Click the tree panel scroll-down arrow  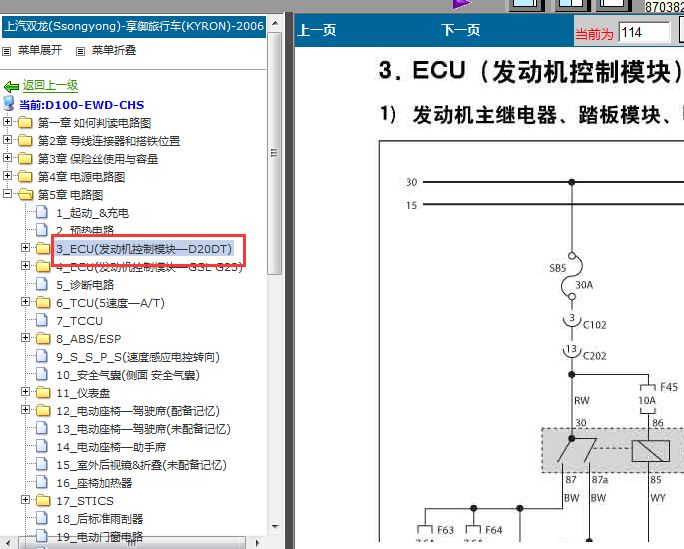(275, 527)
